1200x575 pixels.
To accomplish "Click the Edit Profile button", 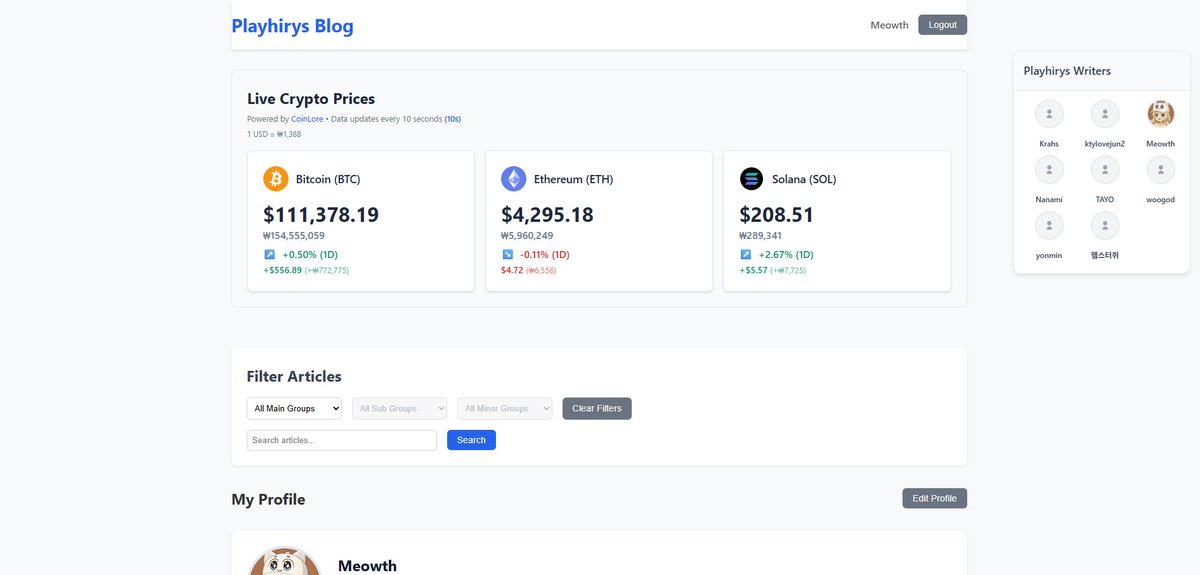I will (x=934, y=498).
